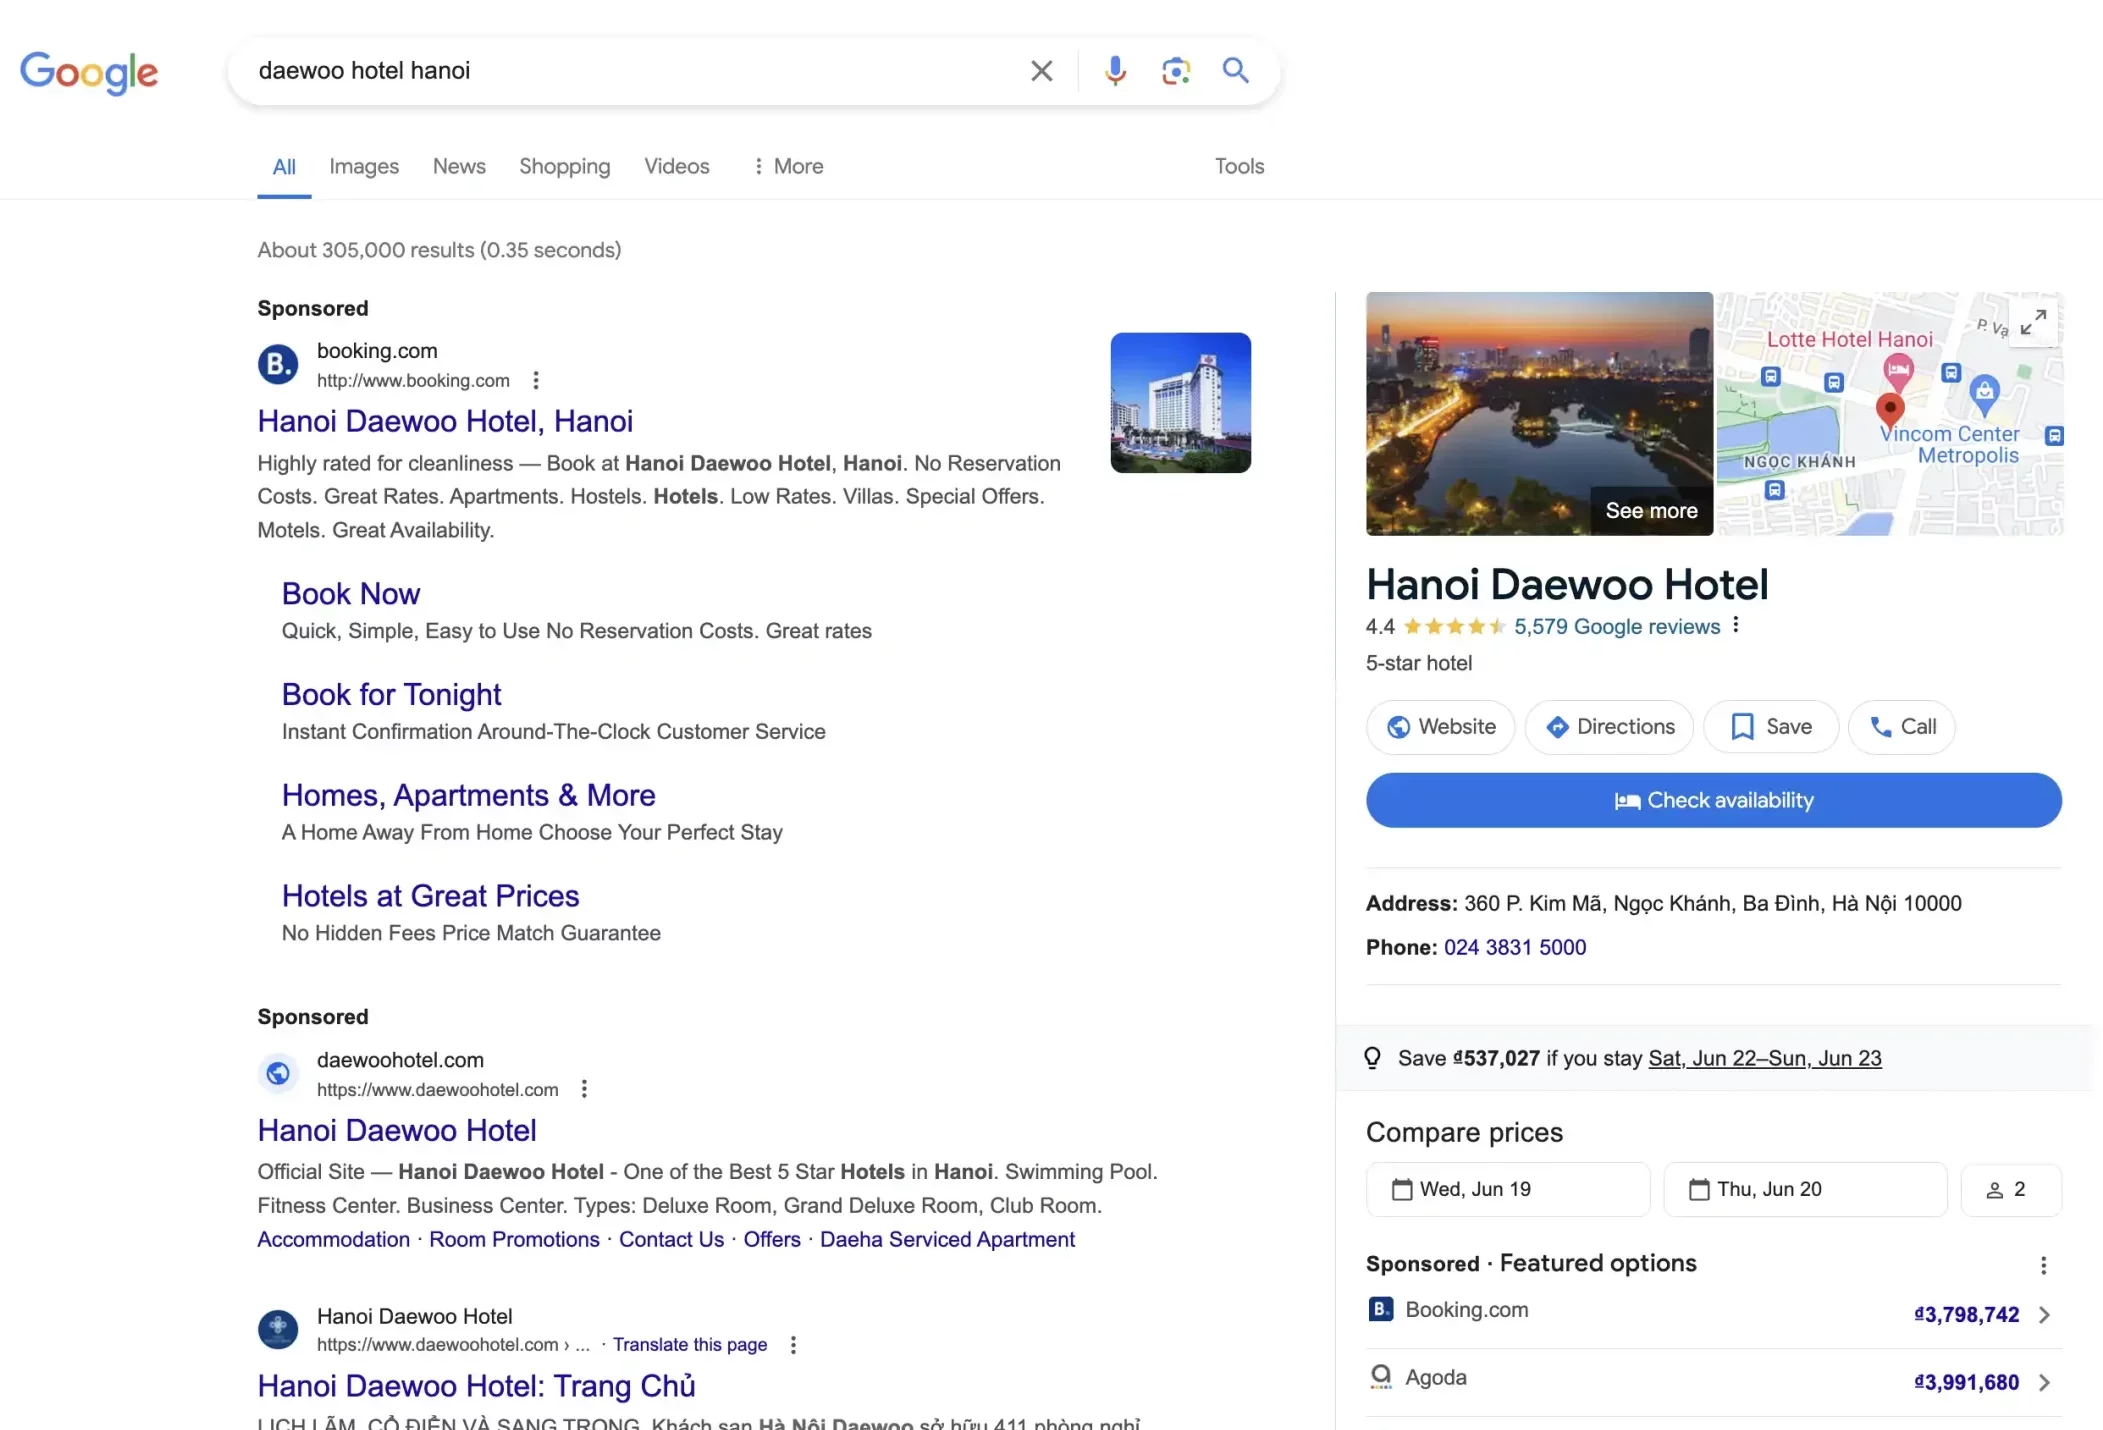The height and width of the screenshot is (1430, 2103).
Task: Open the Book for Tonight sitelink
Action: (391, 694)
